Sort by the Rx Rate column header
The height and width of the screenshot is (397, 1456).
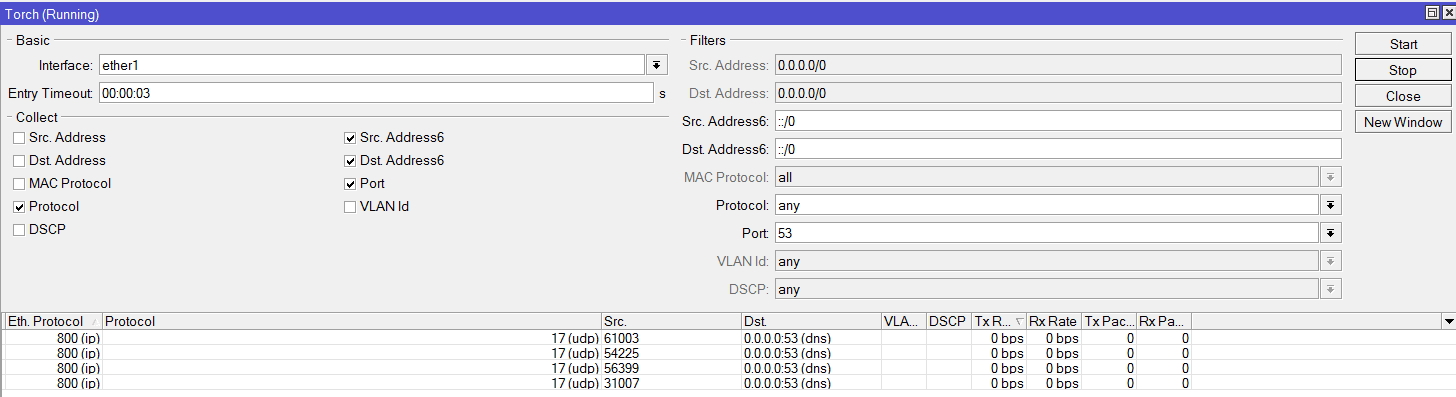click(1054, 322)
